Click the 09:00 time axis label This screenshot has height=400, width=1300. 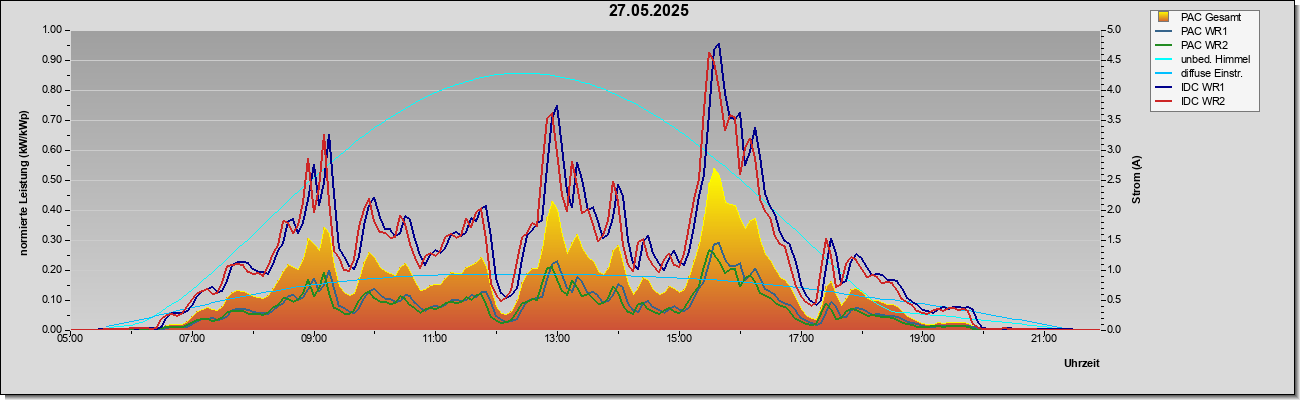(x=313, y=339)
